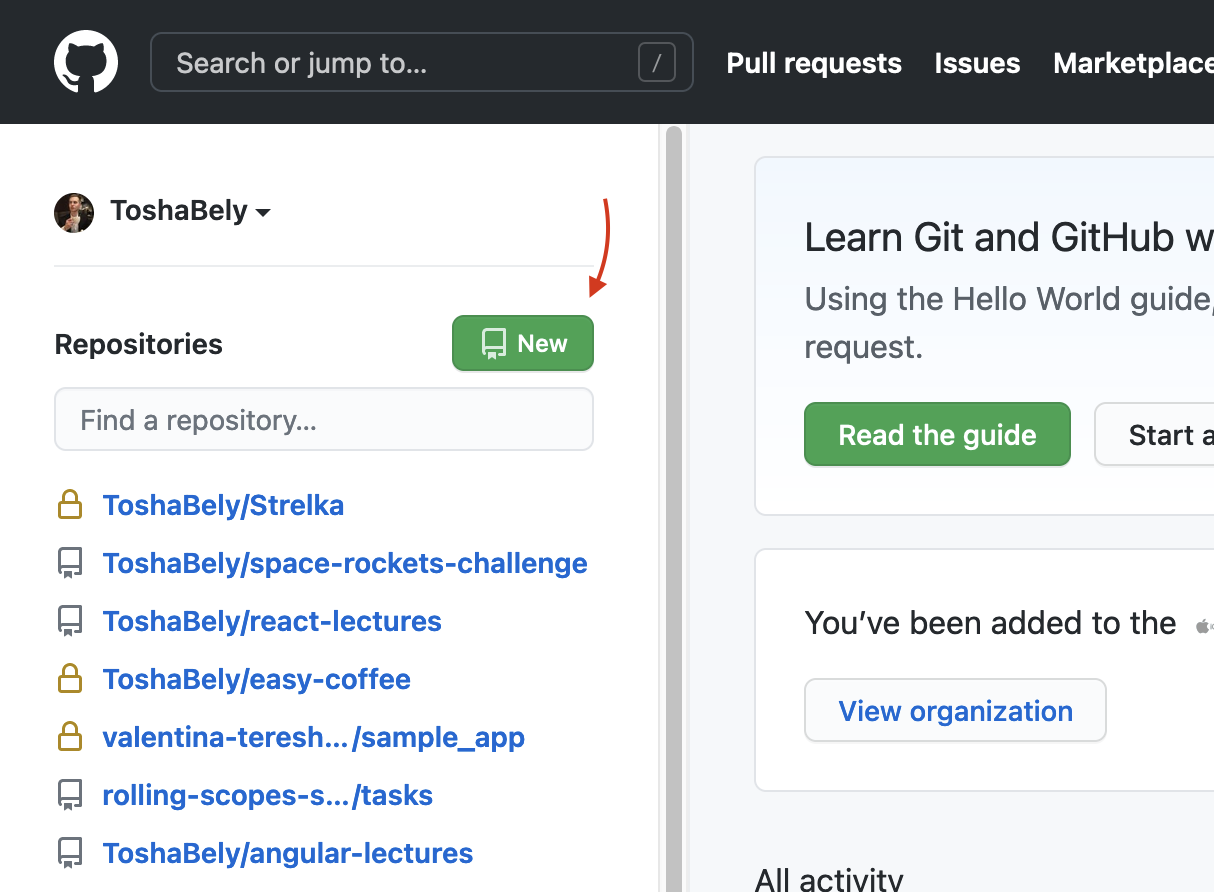1214x892 pixels.
Task: Open ToshaBely/react-lectures repository
Action: tap(272, 621)
